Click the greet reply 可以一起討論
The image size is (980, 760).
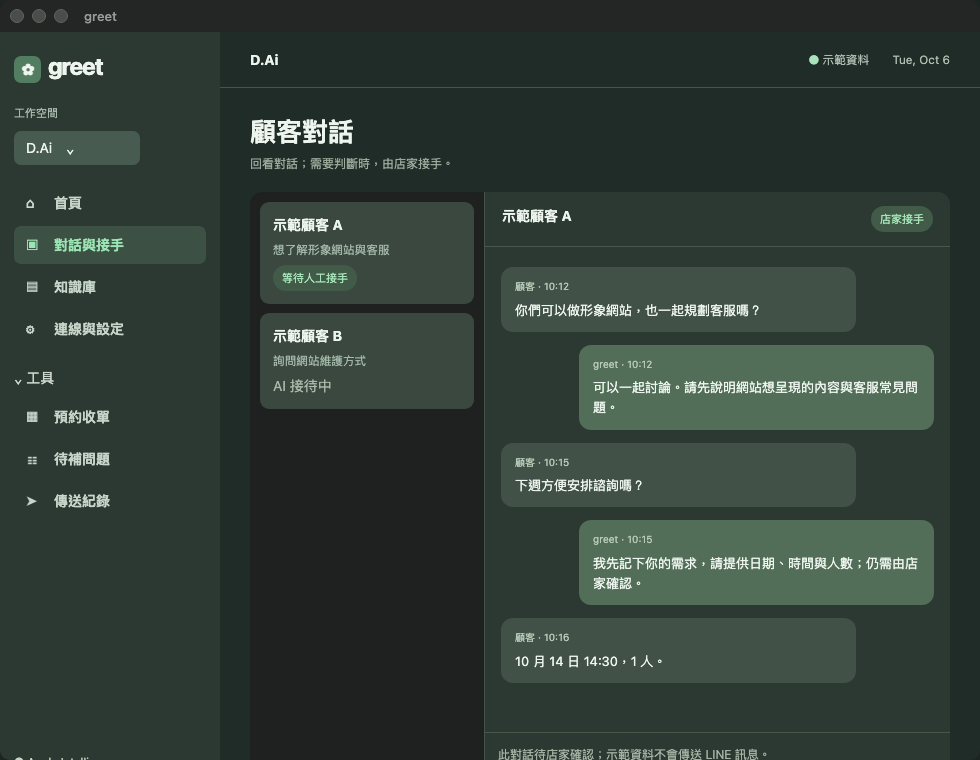756,388
